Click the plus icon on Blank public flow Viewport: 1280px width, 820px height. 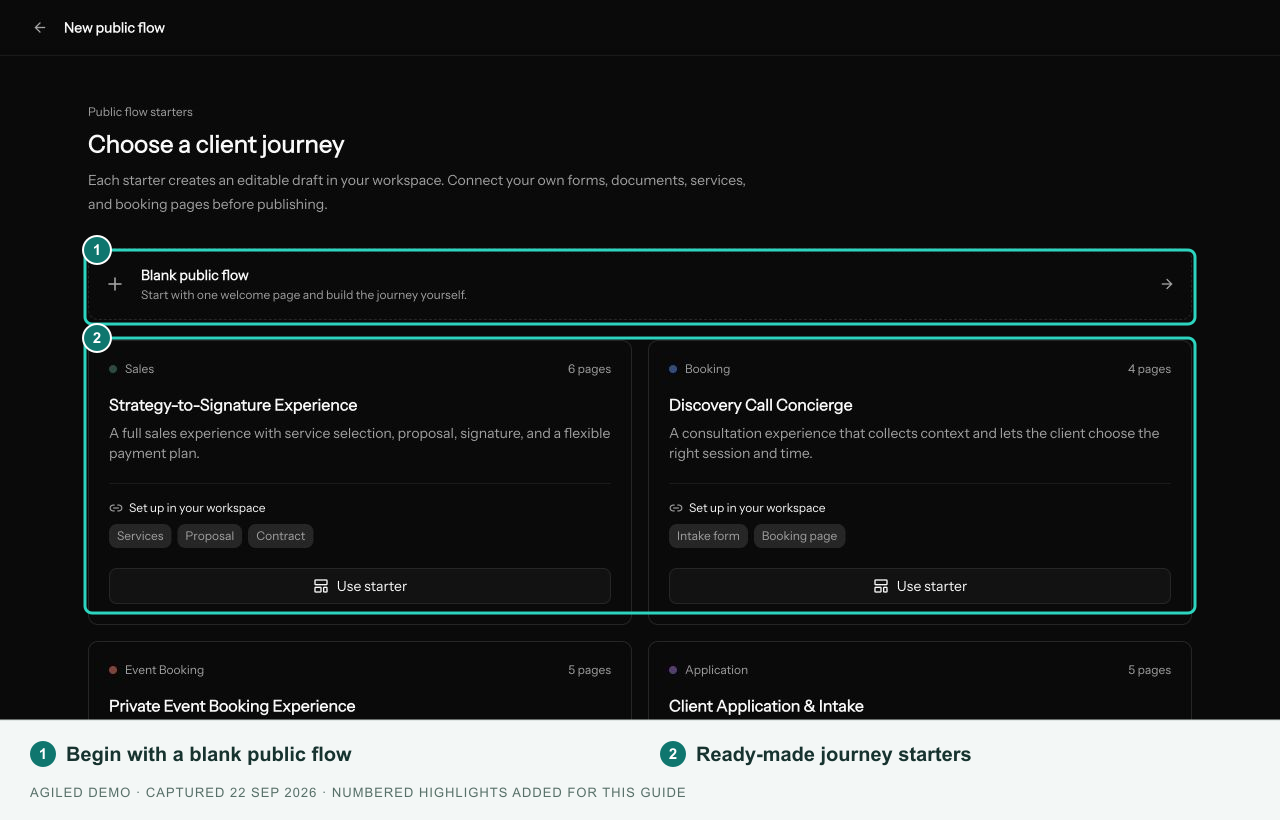coord(115,284)
